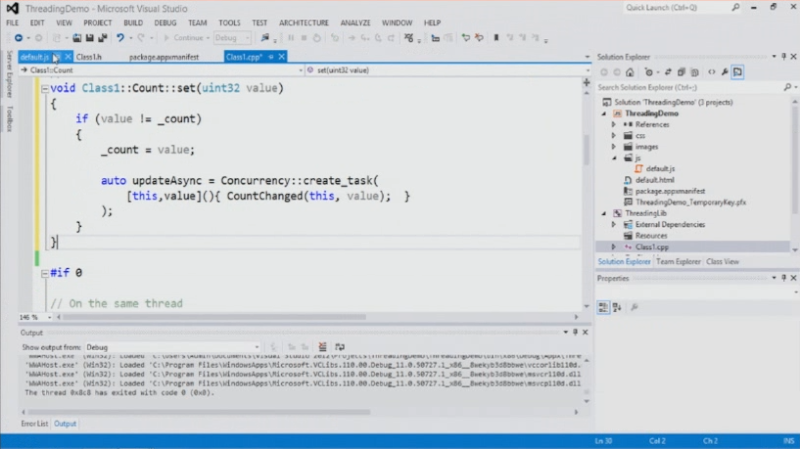Expand External Dependencies node
The height and width of the screenshot is (449, 800).
[614, 224]
